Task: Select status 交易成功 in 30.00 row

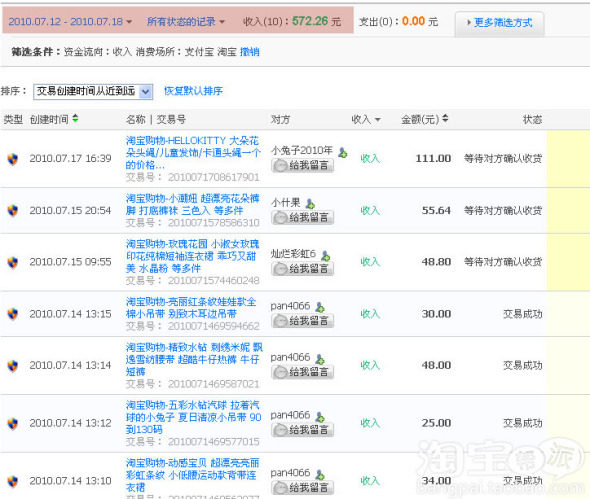Action: pos(523,314)
